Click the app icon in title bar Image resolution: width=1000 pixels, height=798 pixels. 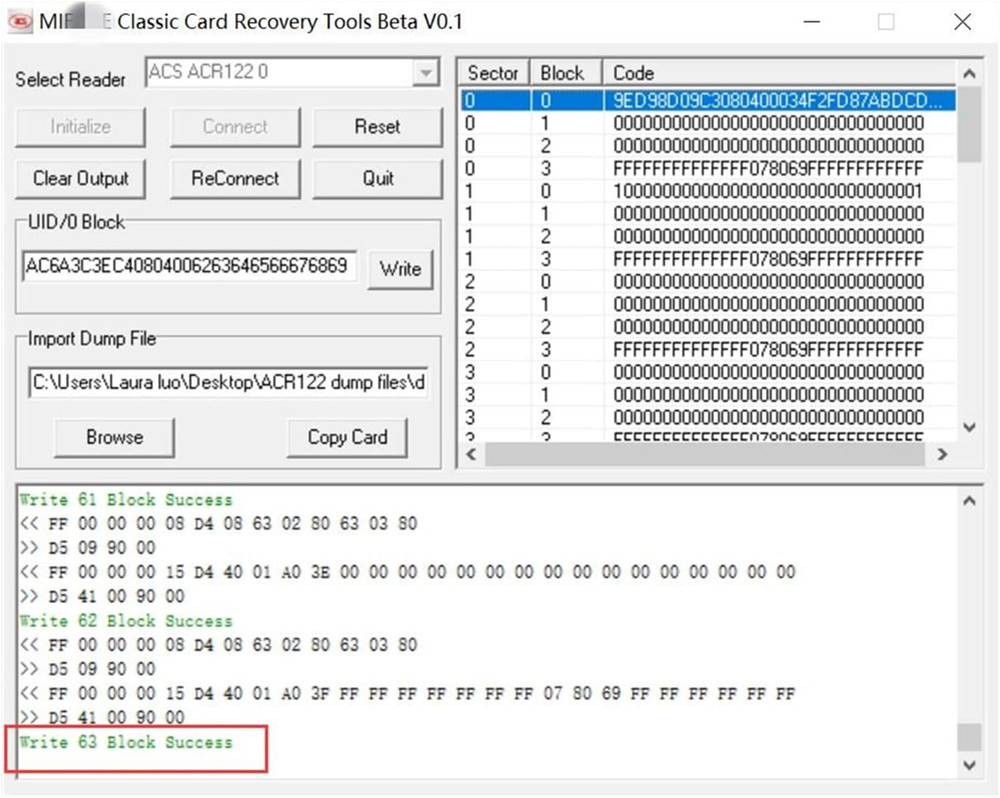point(18,21)
